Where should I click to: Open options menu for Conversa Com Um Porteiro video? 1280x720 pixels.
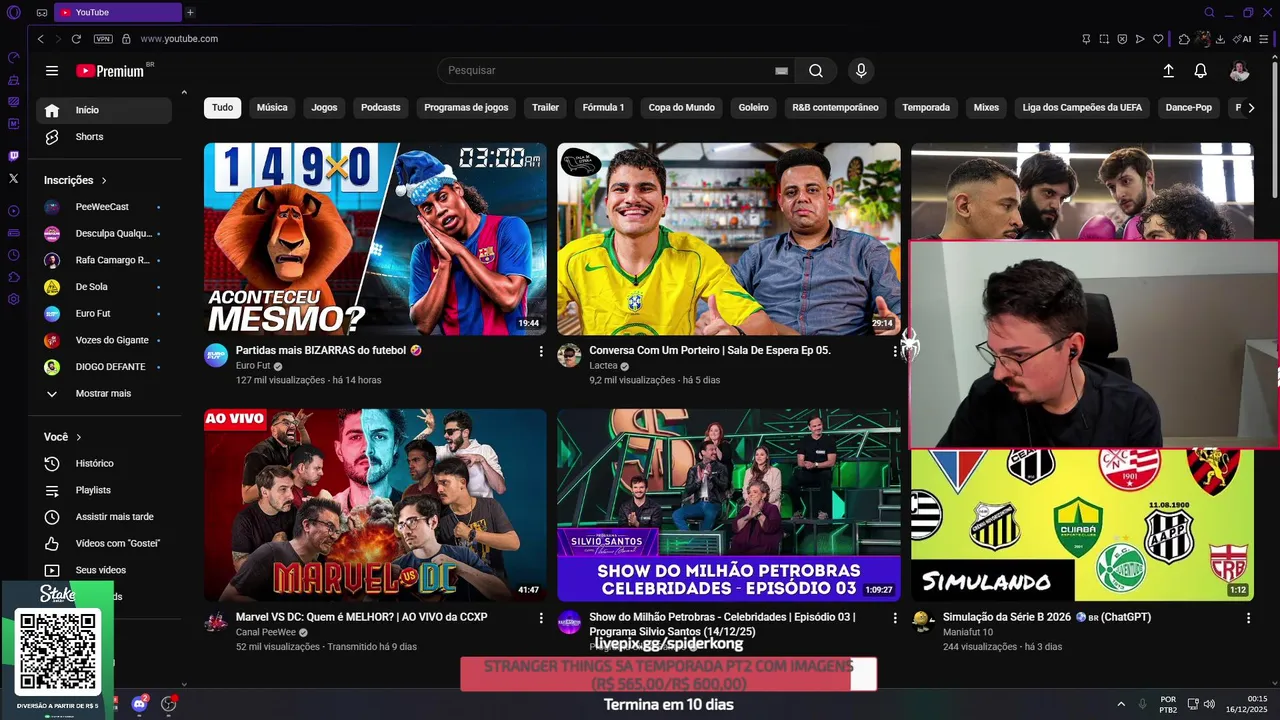pos(895,352)
